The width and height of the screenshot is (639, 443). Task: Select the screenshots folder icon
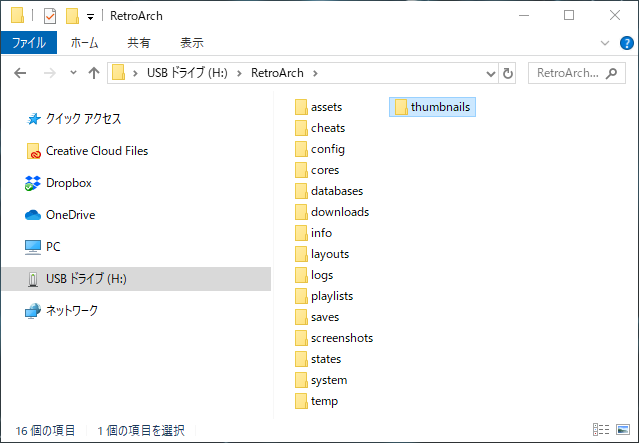point(301,338)
